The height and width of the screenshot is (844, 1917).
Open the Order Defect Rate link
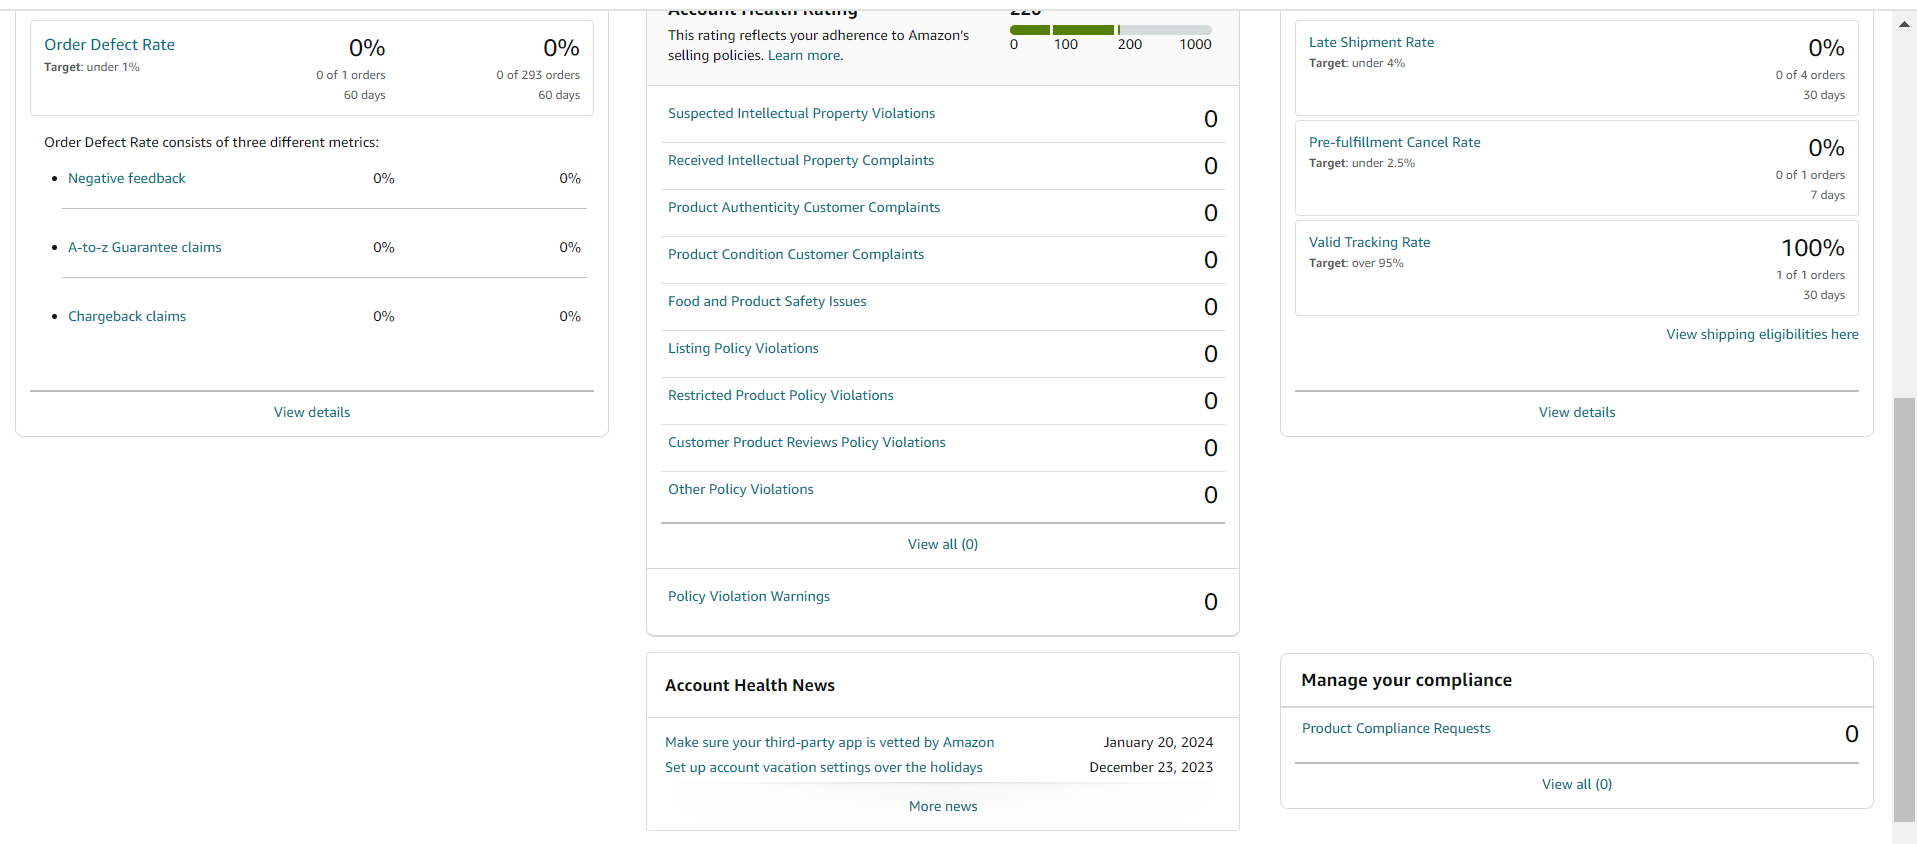pos(109,45)
